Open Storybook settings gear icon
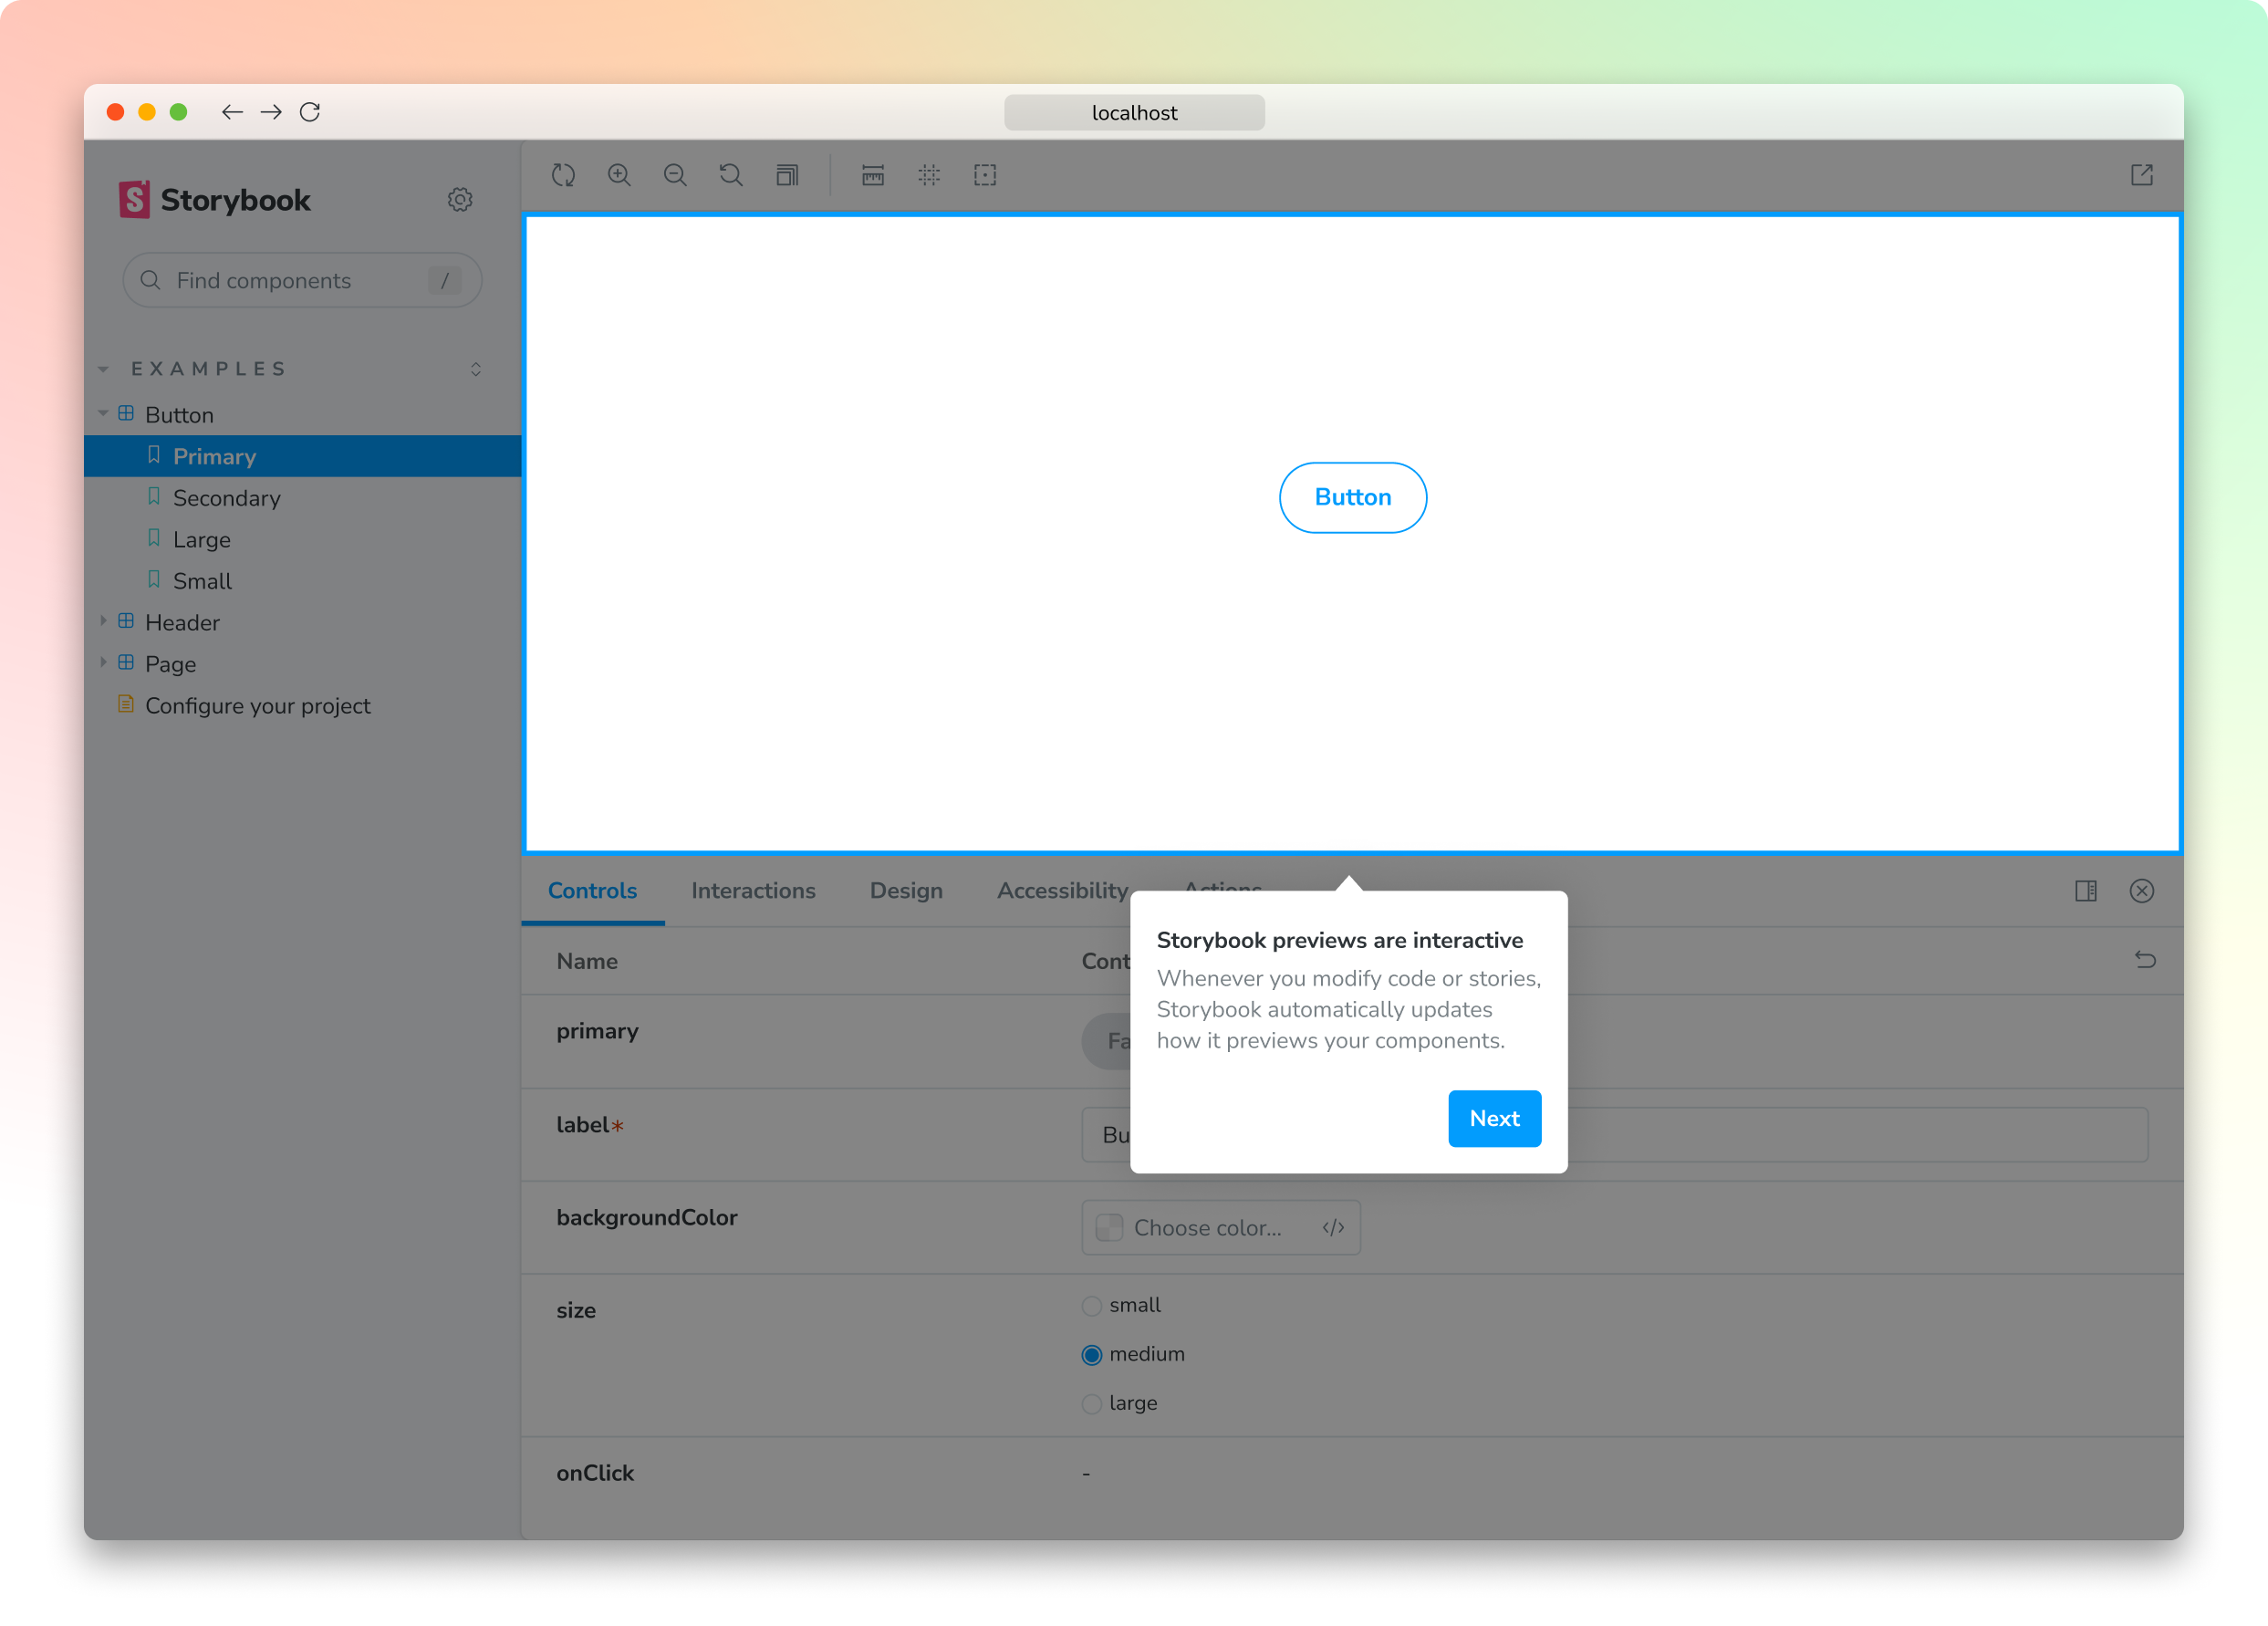 (460, 199)
